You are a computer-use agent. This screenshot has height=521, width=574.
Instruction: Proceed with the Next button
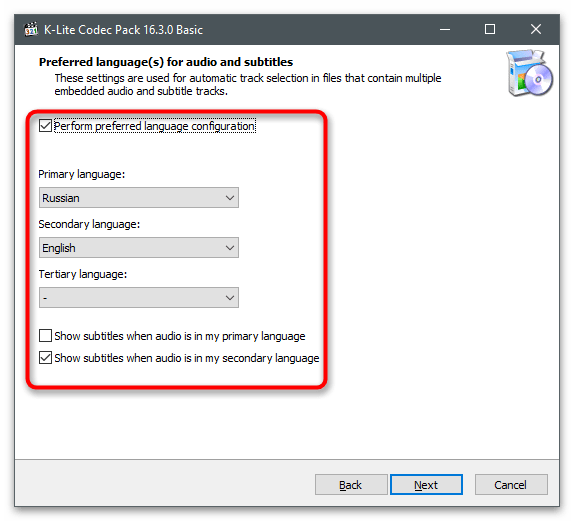click(426, 485)
